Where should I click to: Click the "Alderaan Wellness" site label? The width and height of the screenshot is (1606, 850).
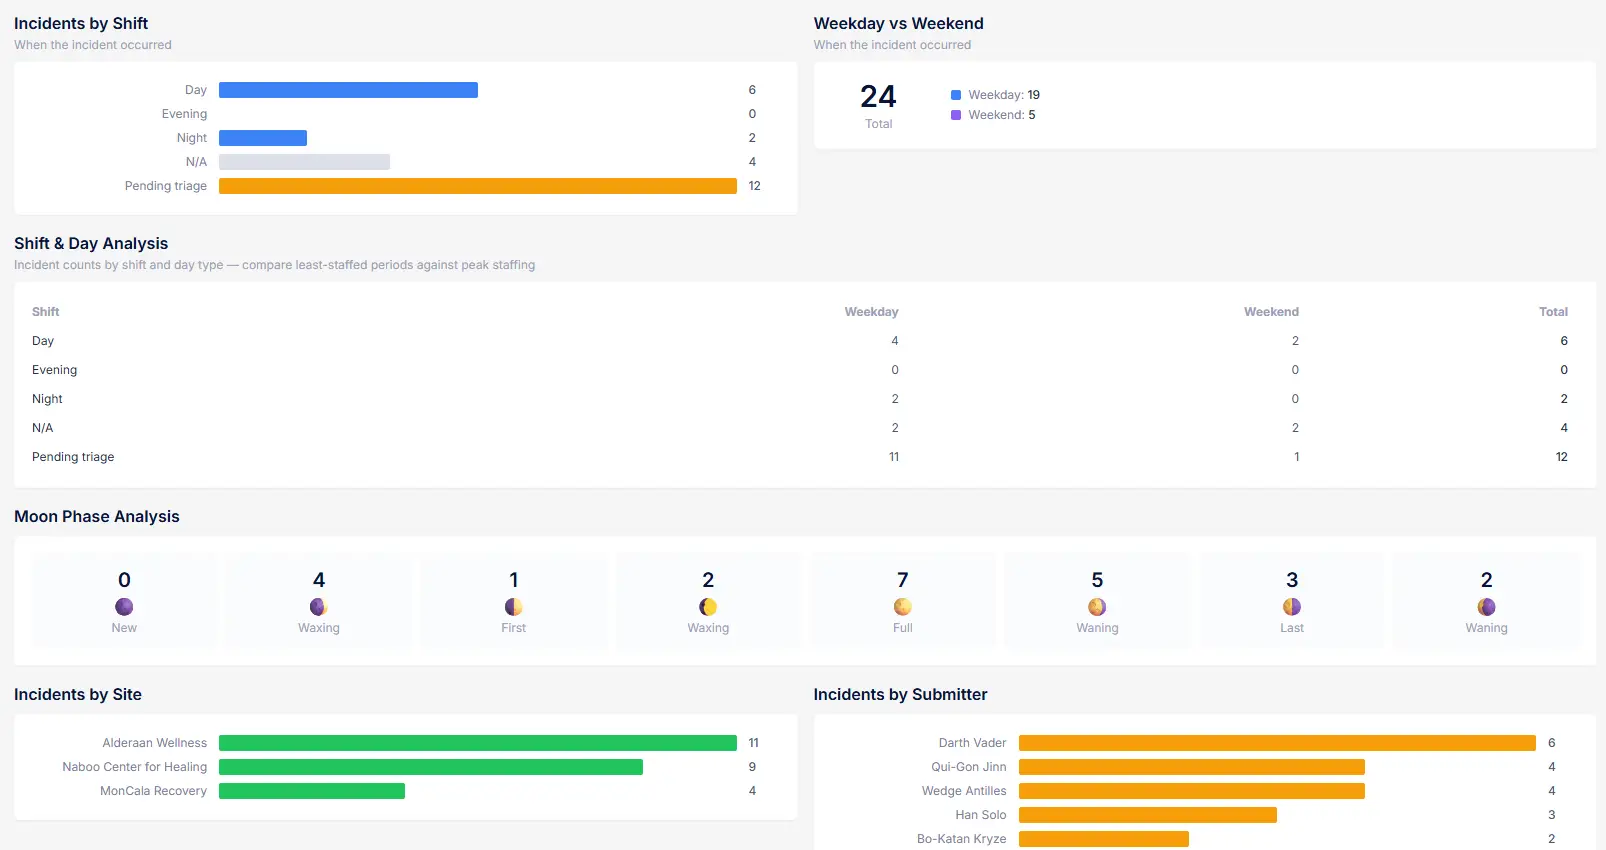(155, 743)
